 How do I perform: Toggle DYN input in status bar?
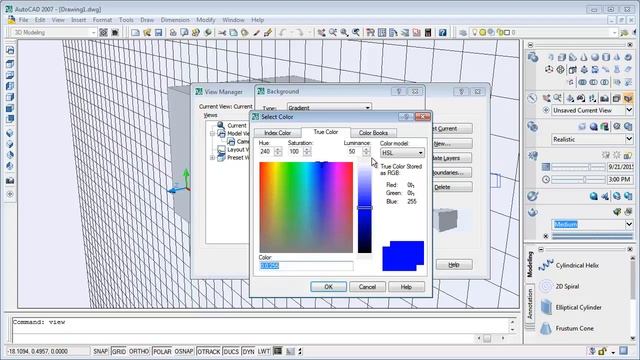248,351
